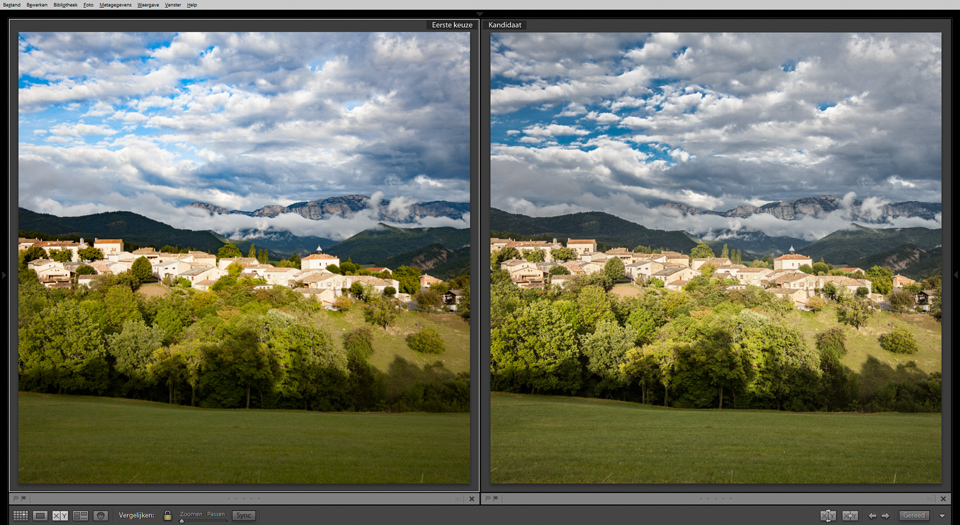The image size is (960, 525).
Task: Toggle flag under Eerste keuze photo
Action: pyautogui.click(x=16, y=498)
